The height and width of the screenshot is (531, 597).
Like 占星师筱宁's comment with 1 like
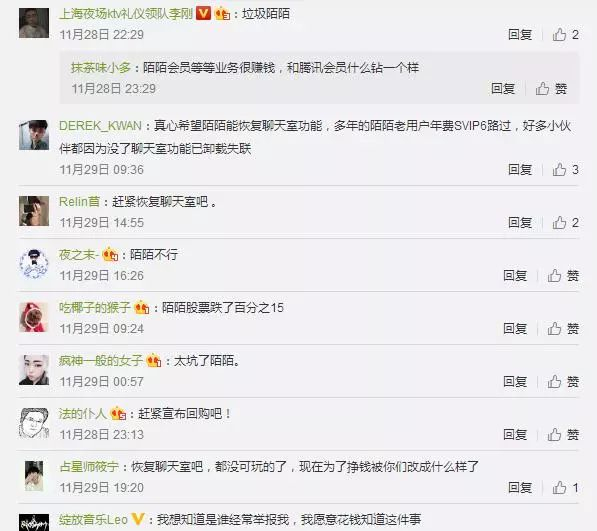point(559,487)
